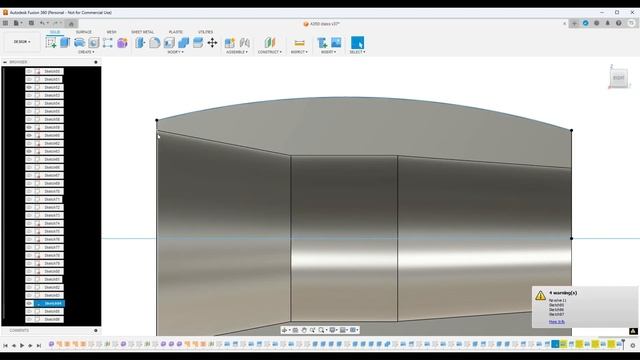Jump timeline to the beginning
The height and width of the screenshot is (360, 640).
(x=5, y=345)
